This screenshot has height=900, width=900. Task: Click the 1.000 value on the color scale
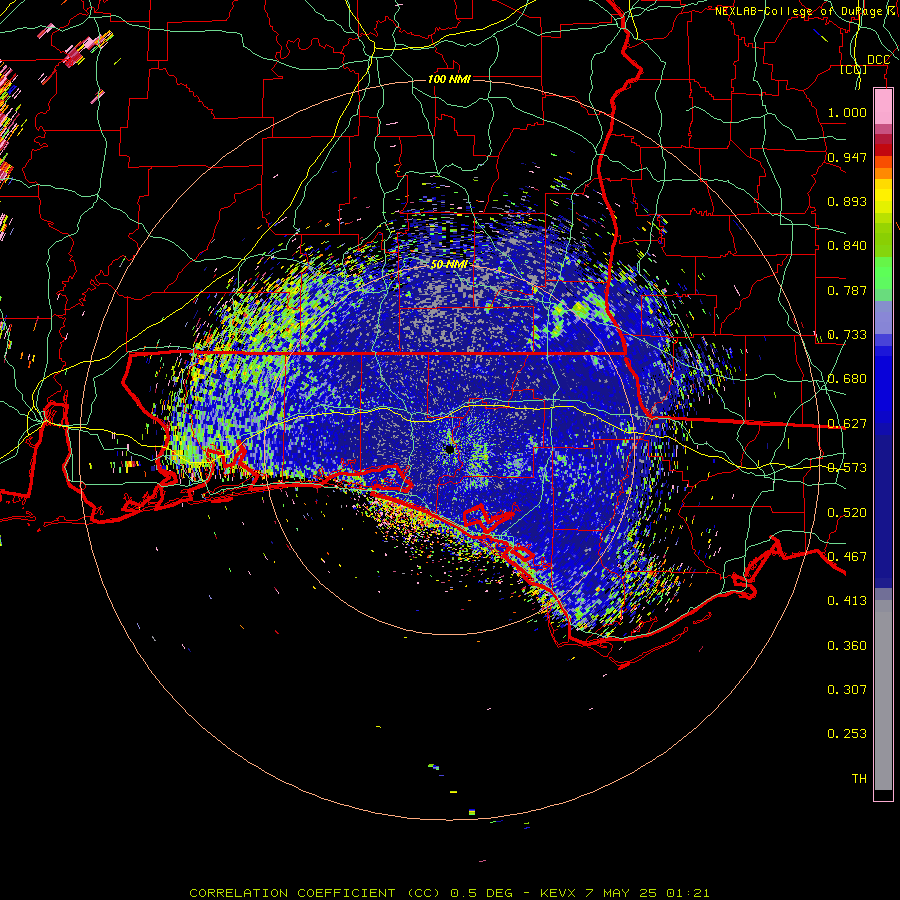pyautogui.click(x=847, y=112)
